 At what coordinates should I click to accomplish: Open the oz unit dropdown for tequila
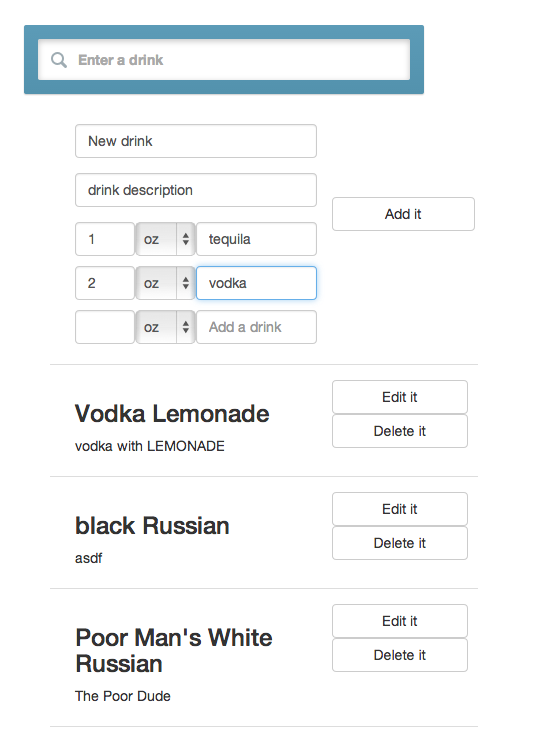(165, 239)
